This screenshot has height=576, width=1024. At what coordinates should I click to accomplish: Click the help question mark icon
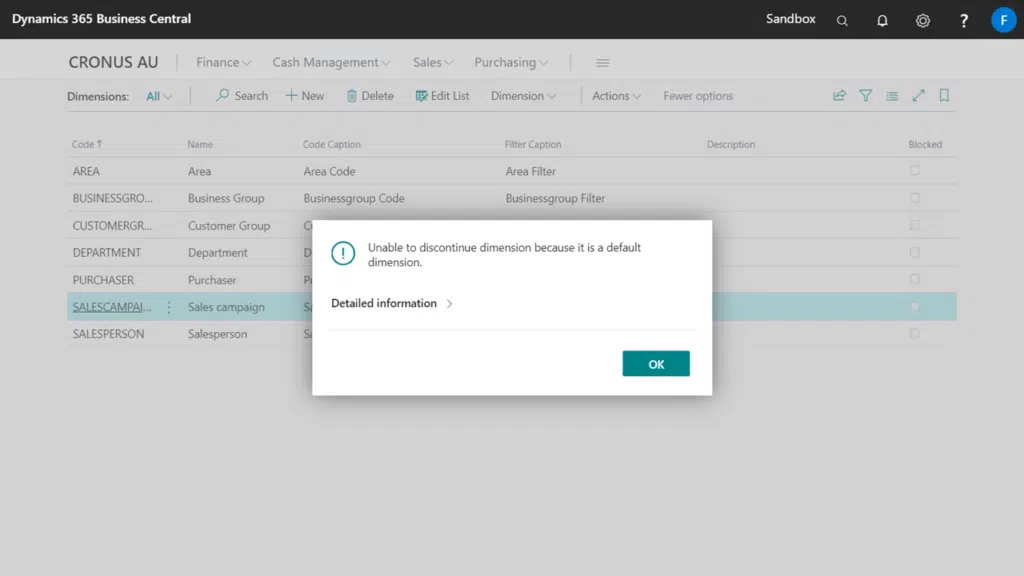click(964, 20)
